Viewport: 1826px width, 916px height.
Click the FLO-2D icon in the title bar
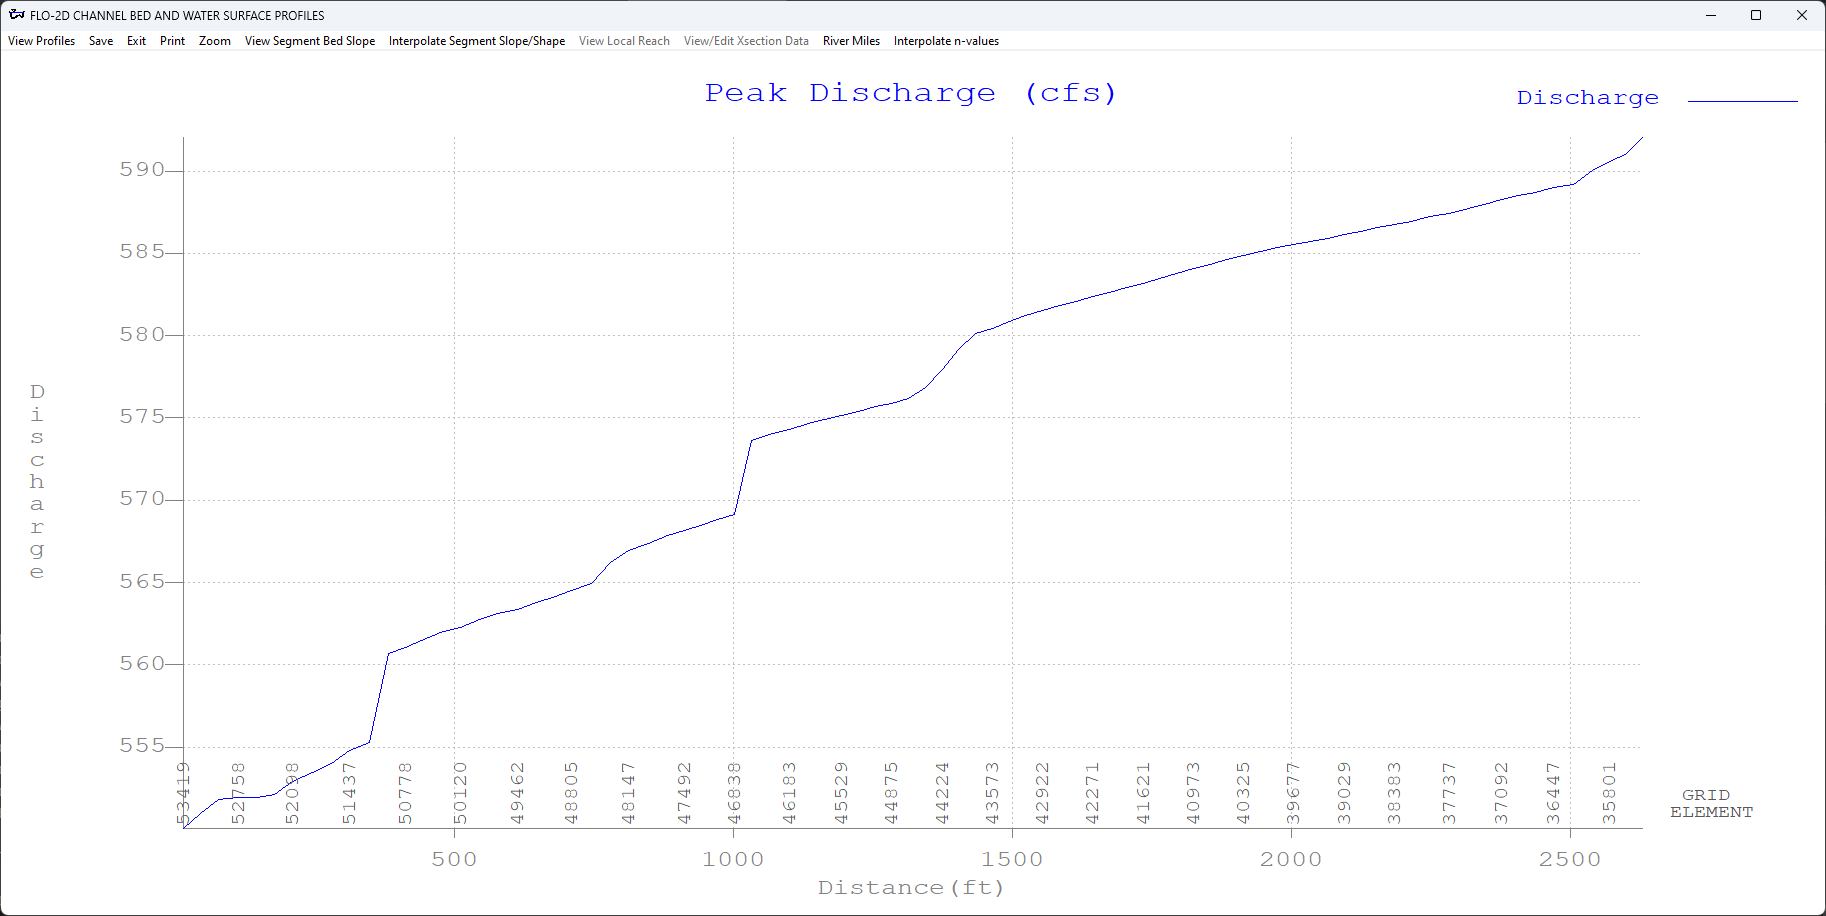[16, 15]
